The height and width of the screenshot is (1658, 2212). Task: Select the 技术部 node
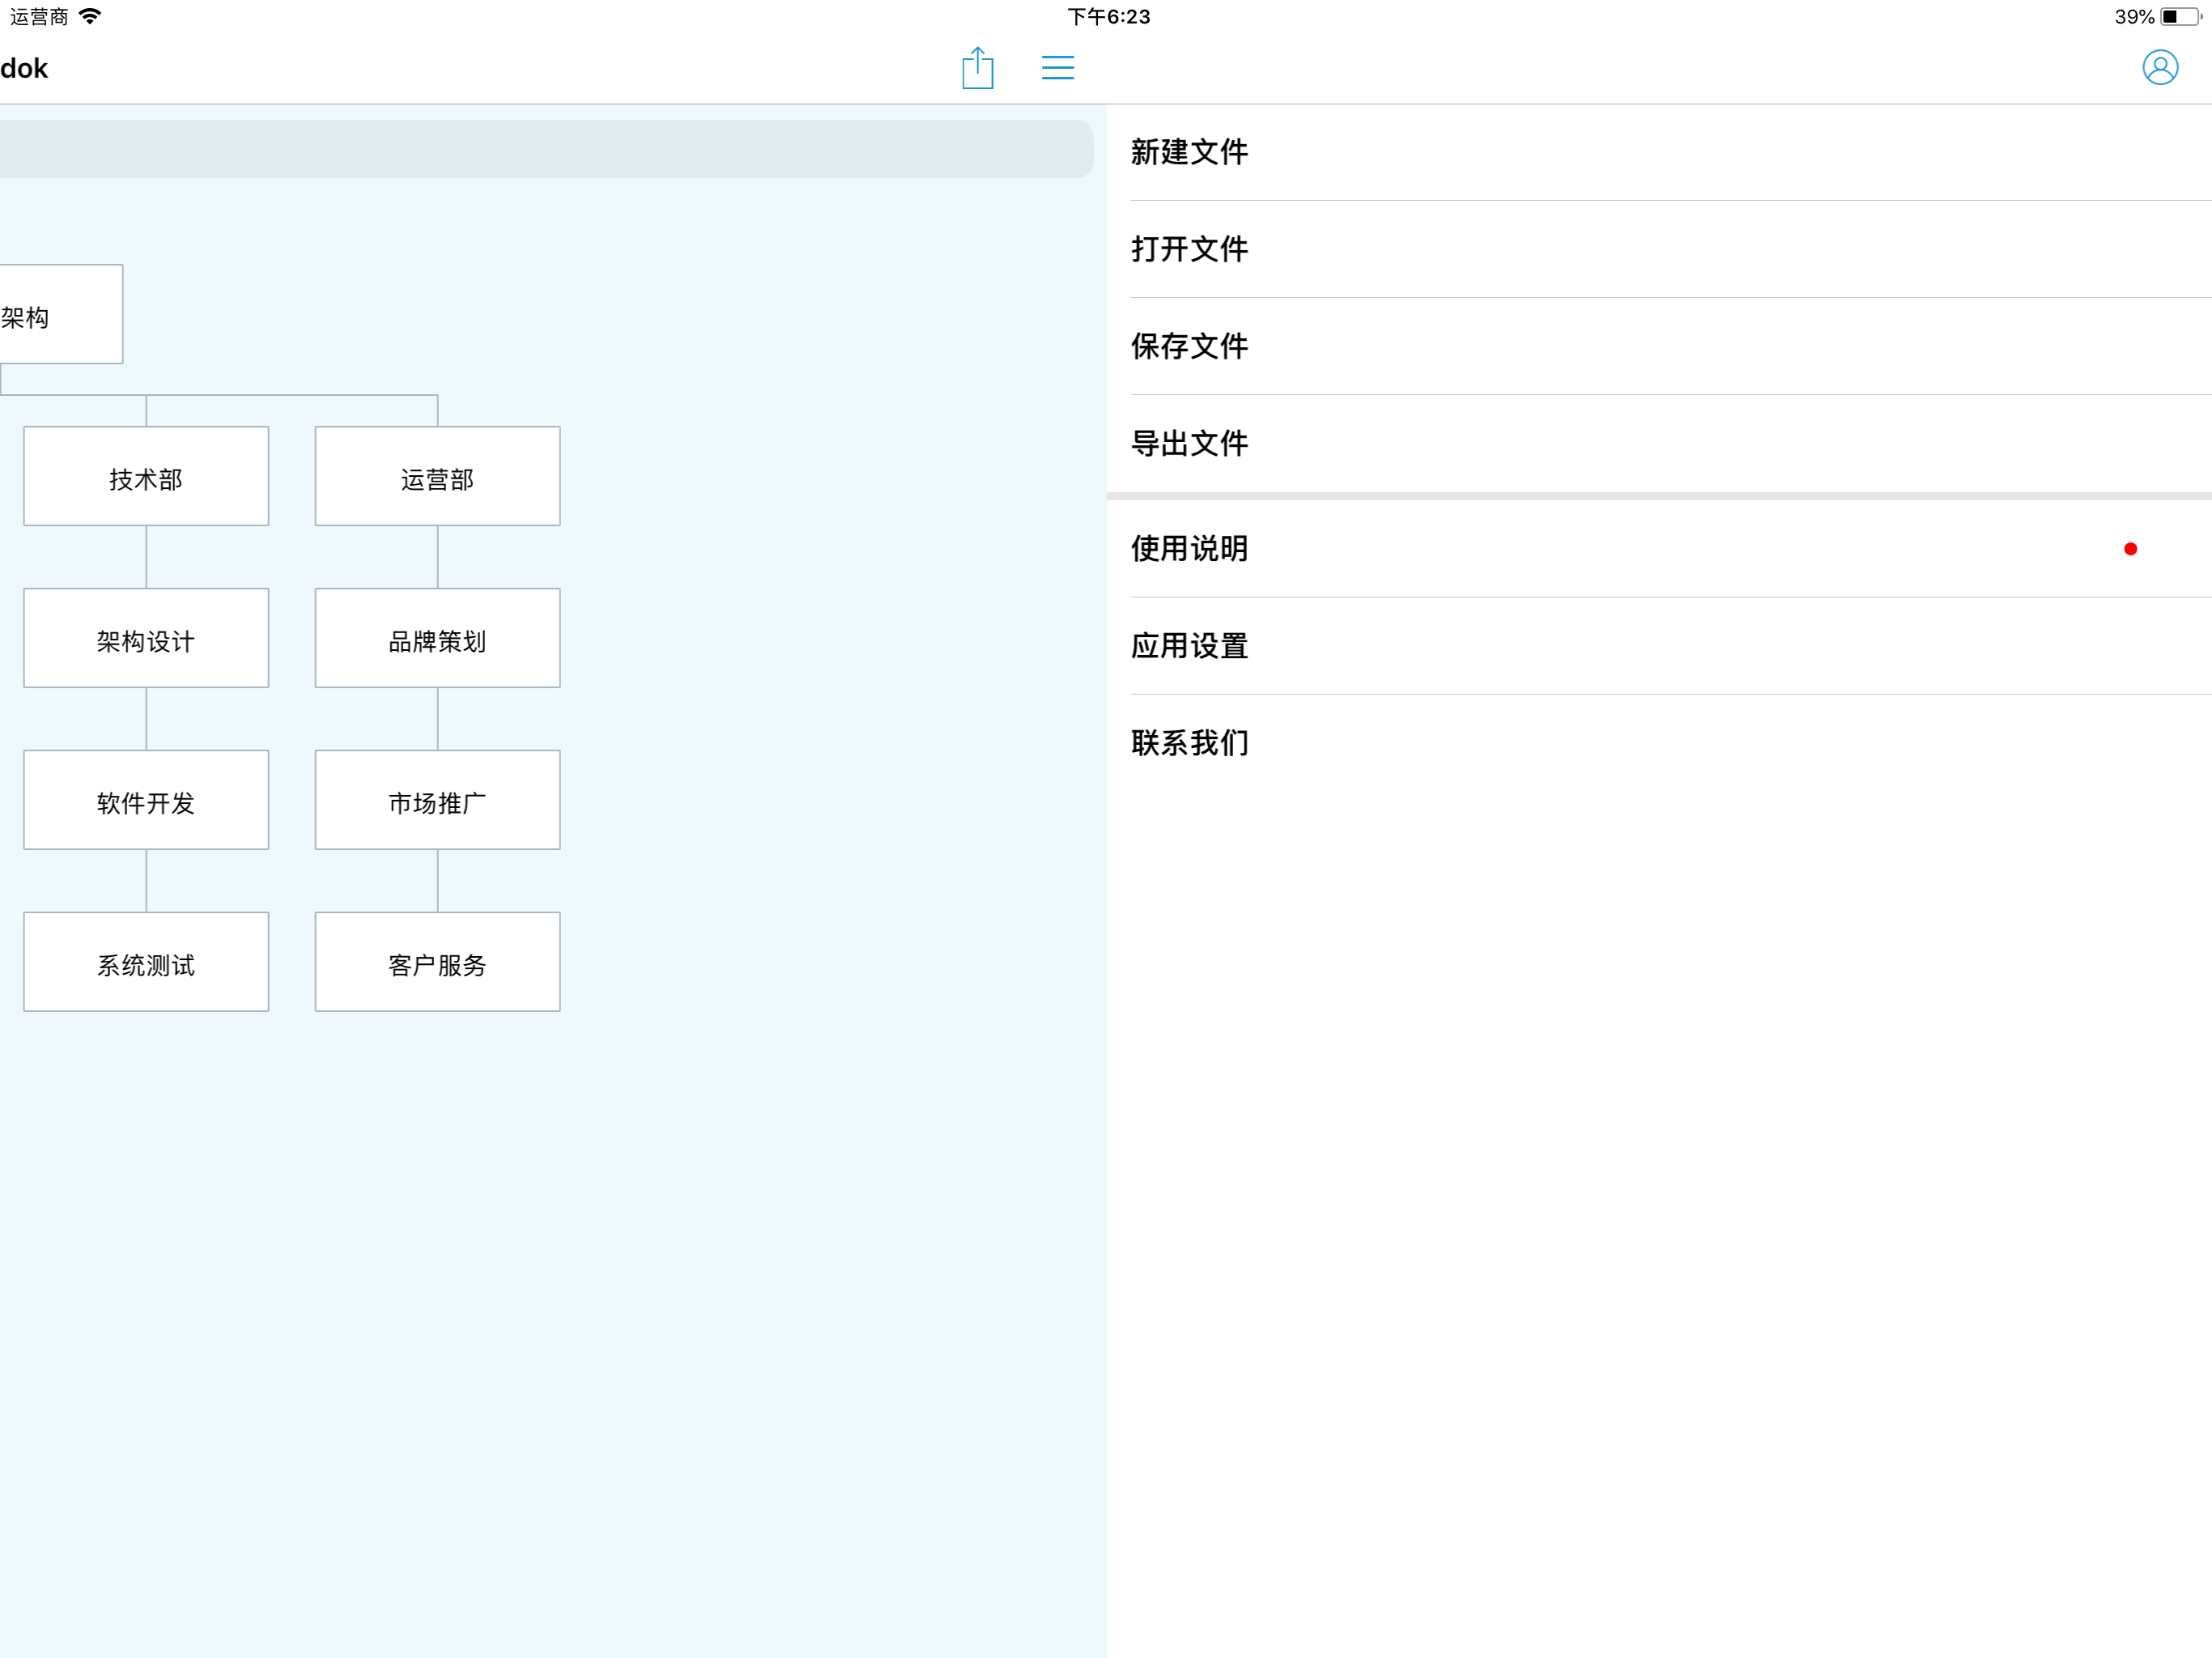pos(146,477)
